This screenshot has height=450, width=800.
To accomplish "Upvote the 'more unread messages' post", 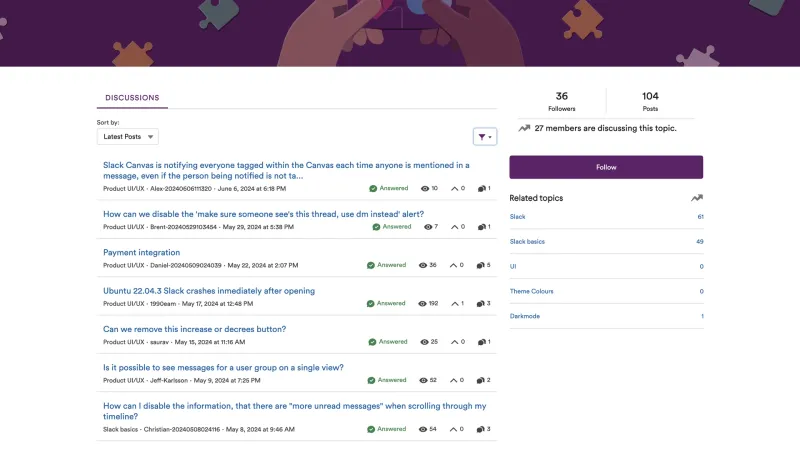I will click(453, 429).
